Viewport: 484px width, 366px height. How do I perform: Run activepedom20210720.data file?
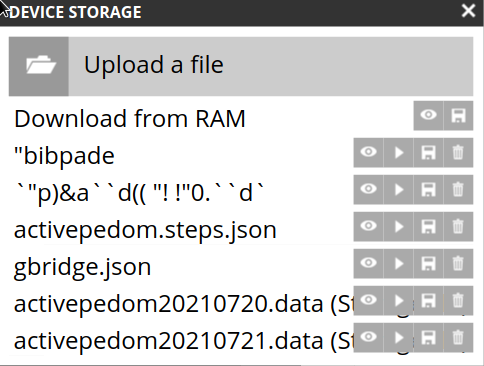coord(398,301)
